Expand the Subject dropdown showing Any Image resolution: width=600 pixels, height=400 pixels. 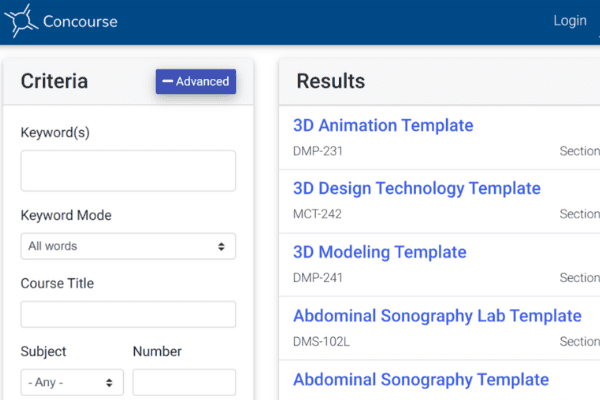(x=72, y=382)
